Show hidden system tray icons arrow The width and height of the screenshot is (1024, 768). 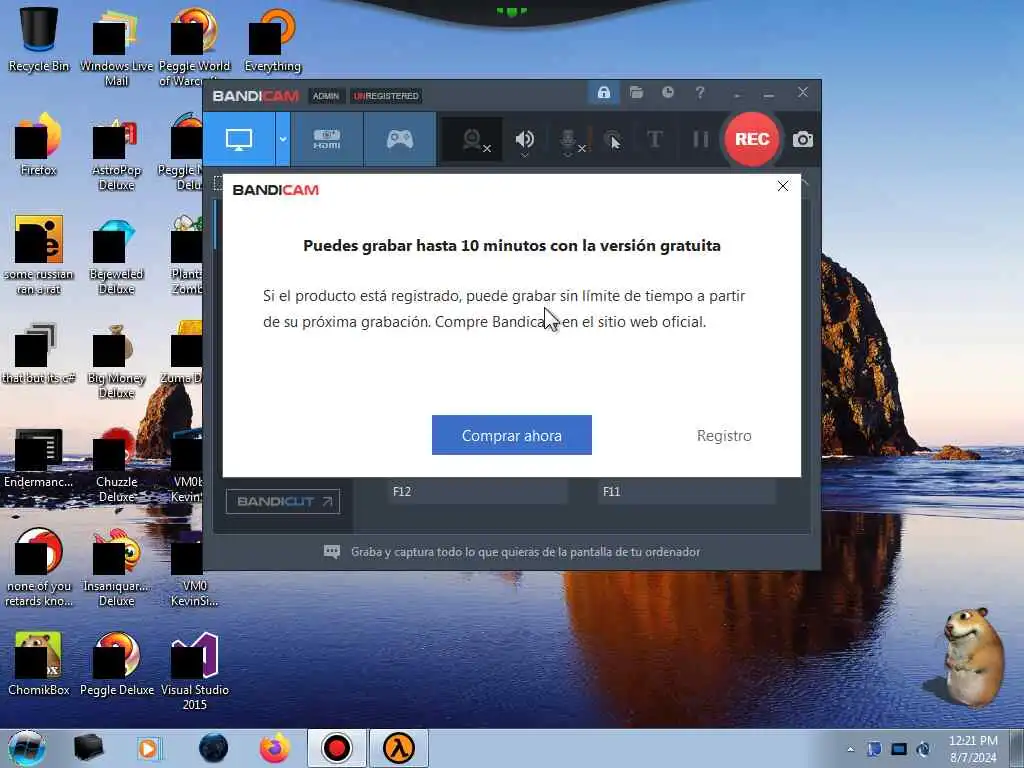tap(850, 749)
